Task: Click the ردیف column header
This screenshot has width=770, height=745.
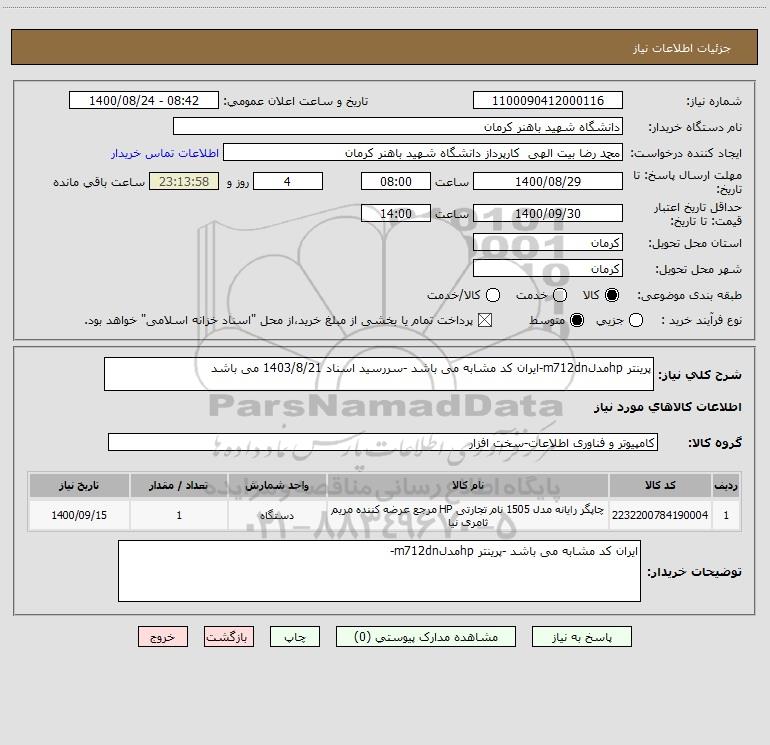Action: pyautogui.click(x=726, y=485)
